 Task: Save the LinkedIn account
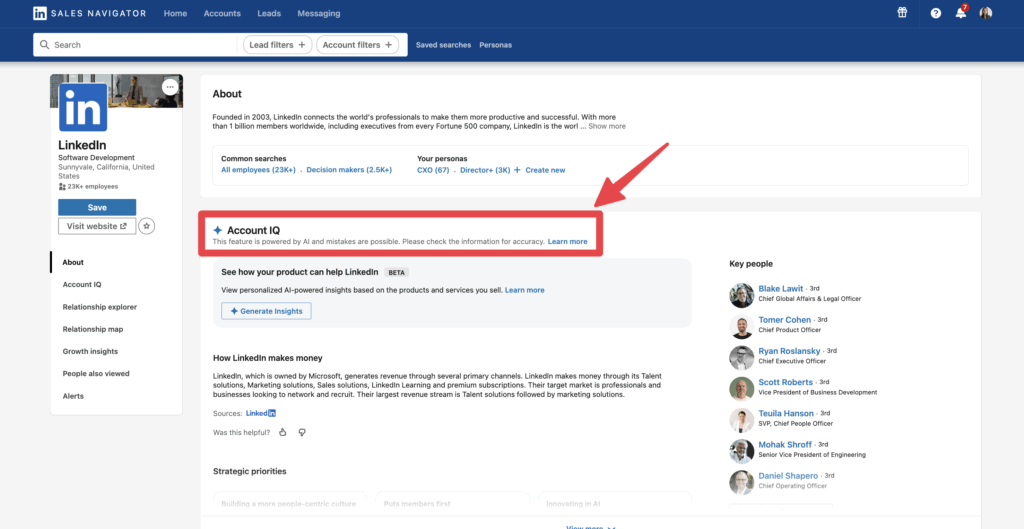click(x=97, y=207)
